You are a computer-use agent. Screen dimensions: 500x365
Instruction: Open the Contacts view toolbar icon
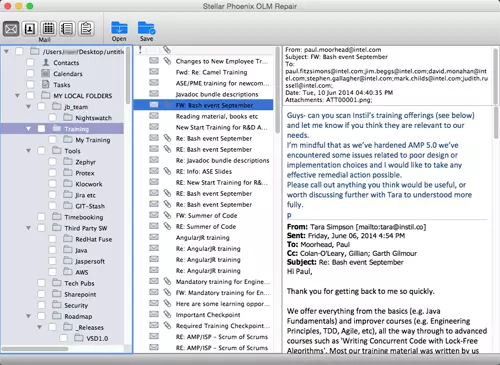(x=30, y=29)
